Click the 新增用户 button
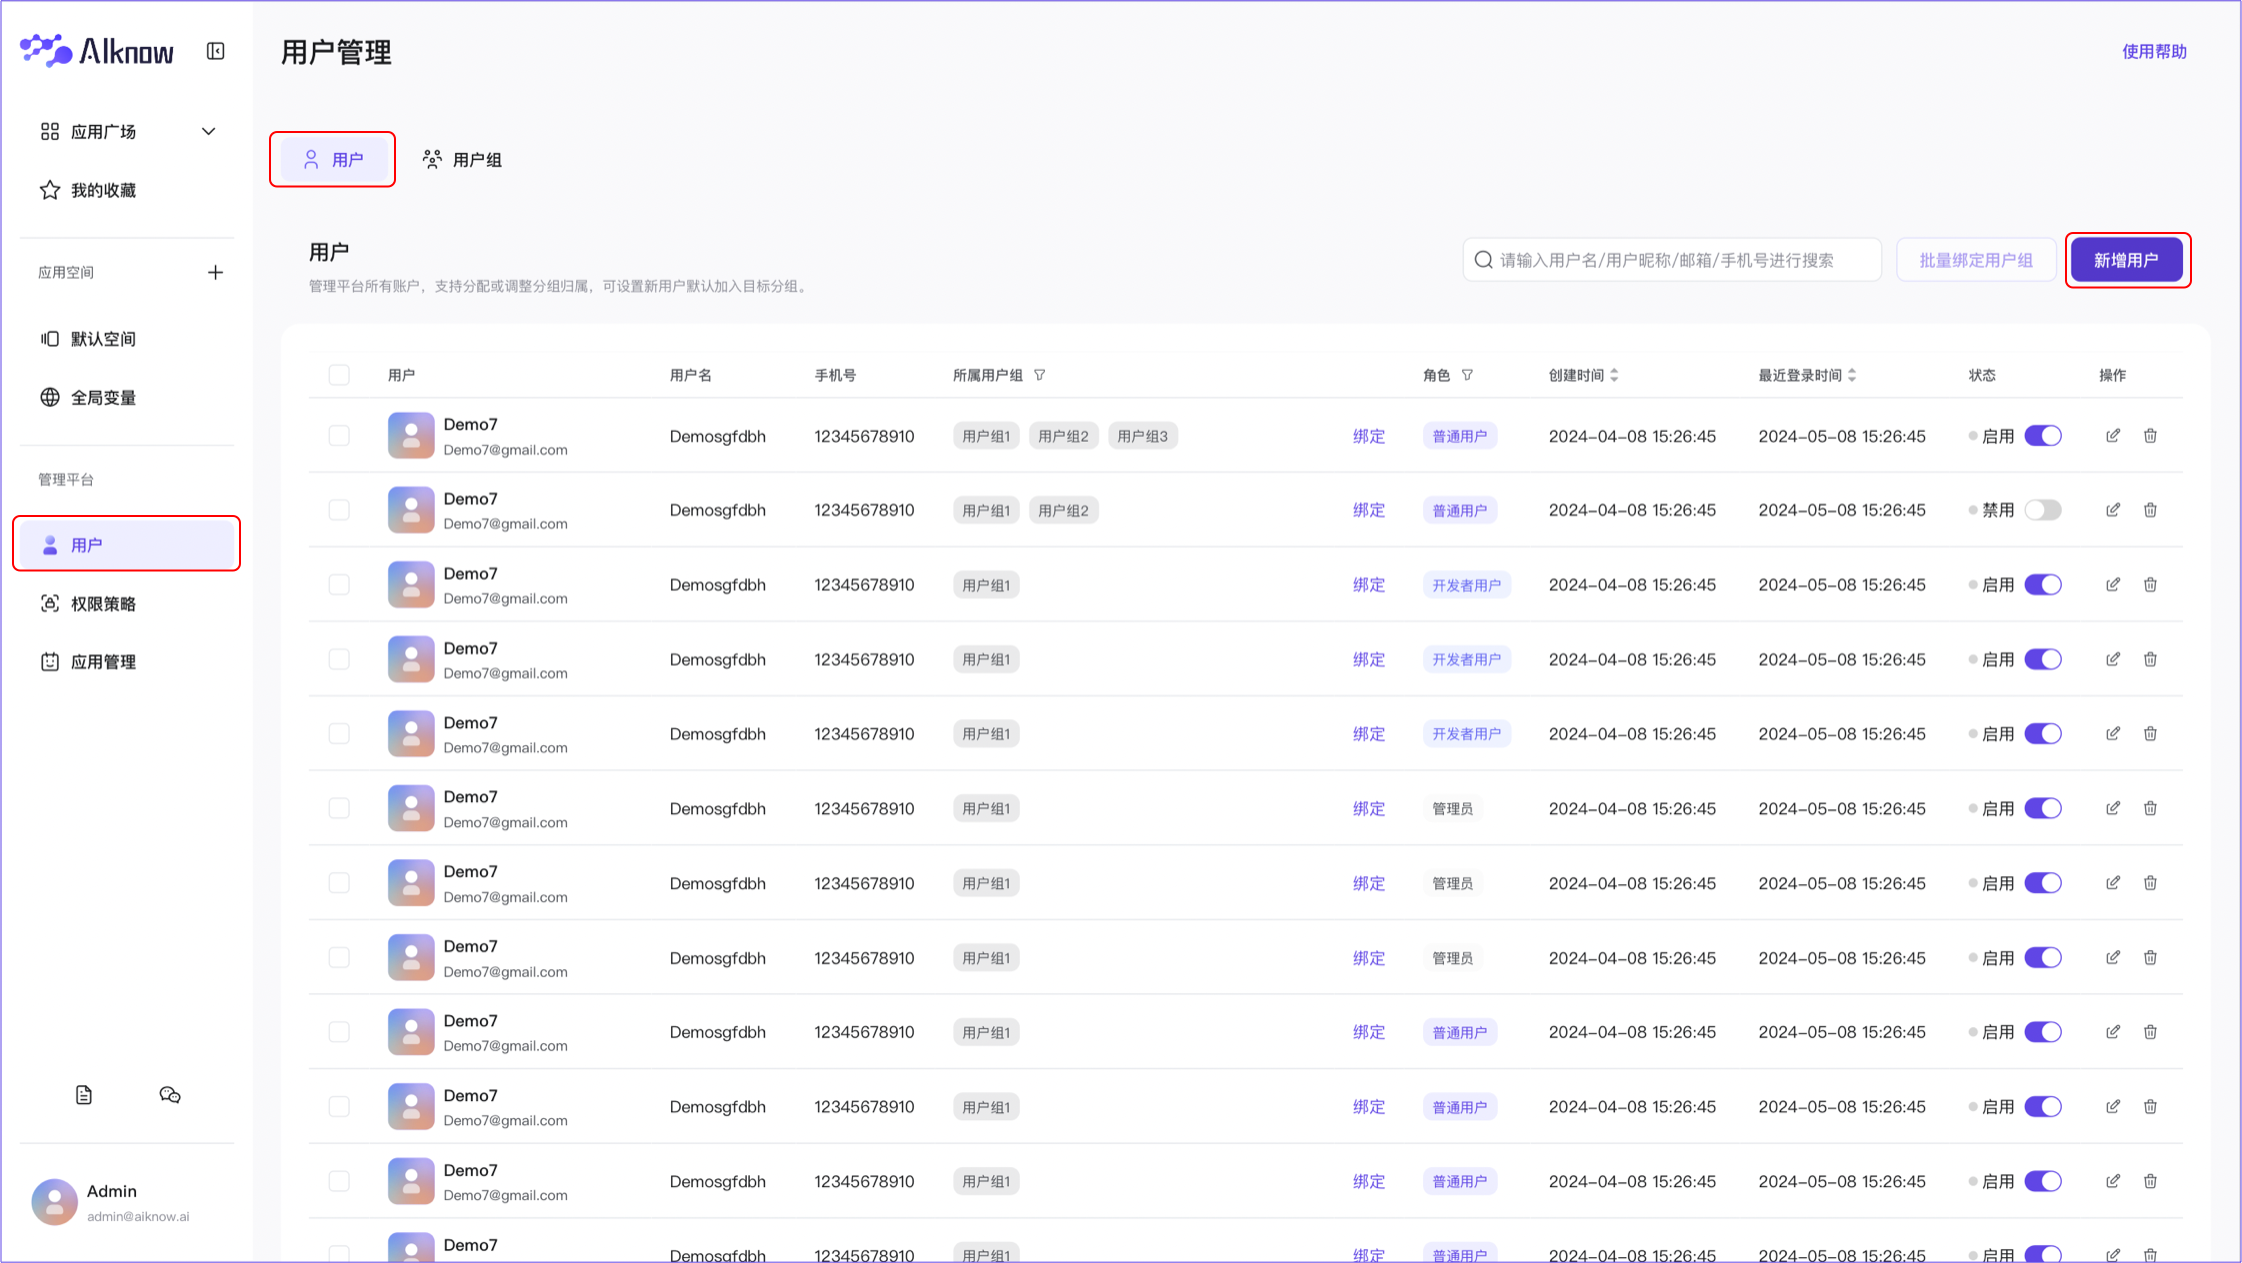The image size is (2242, 1263). [2126, 260]
